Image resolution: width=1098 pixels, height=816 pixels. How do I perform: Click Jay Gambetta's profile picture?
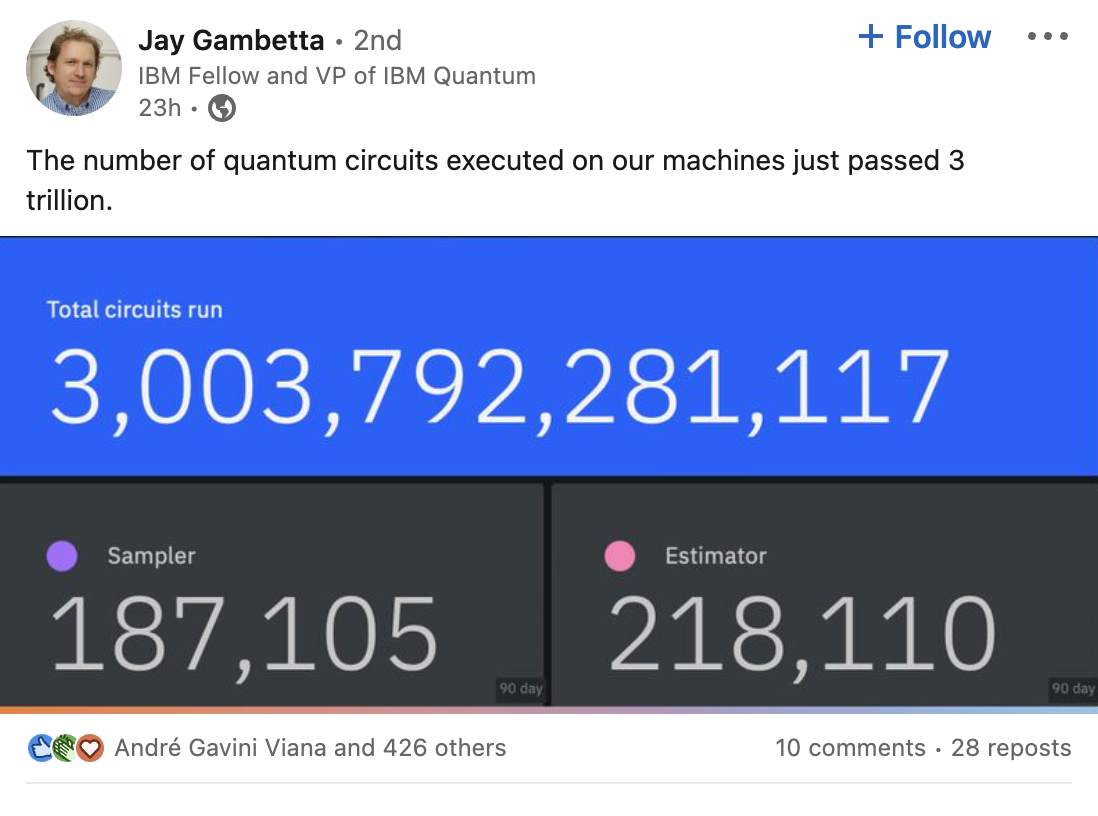[73, 67]
